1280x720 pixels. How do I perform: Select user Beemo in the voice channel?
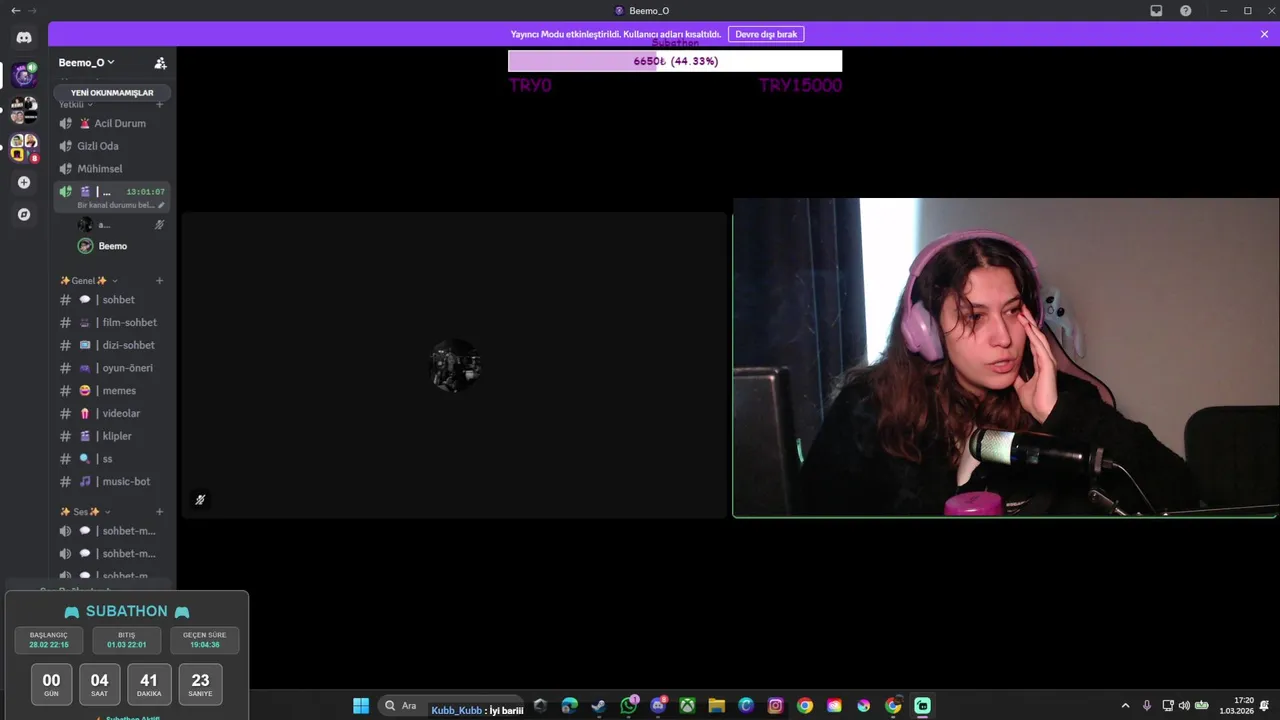point(120,246)
